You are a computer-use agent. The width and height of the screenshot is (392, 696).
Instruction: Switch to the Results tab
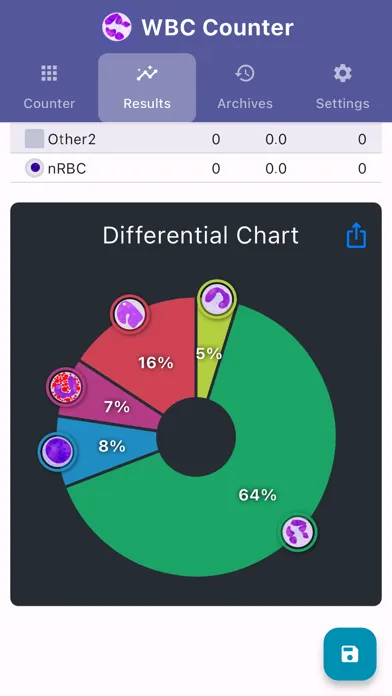147,88
